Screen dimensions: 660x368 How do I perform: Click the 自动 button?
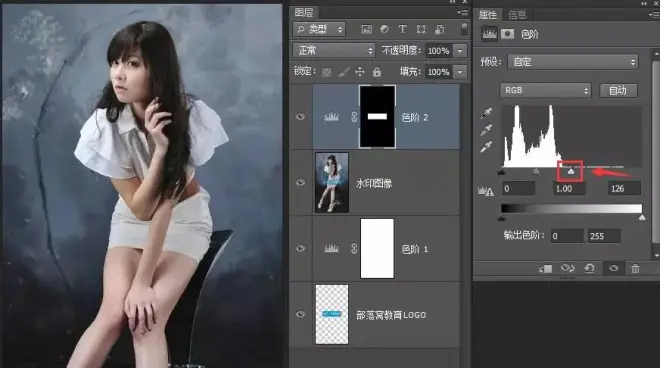(x=618, y=90)
